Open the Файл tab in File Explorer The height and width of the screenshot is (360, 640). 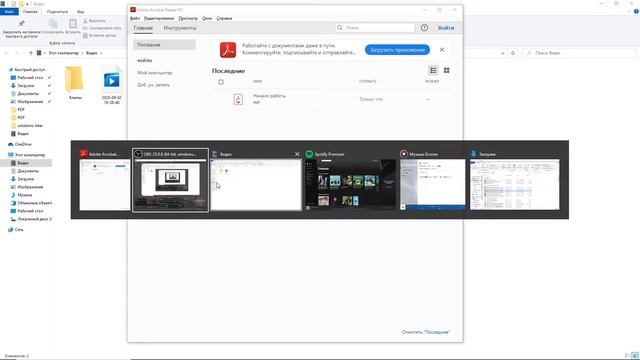pos(9,11)
